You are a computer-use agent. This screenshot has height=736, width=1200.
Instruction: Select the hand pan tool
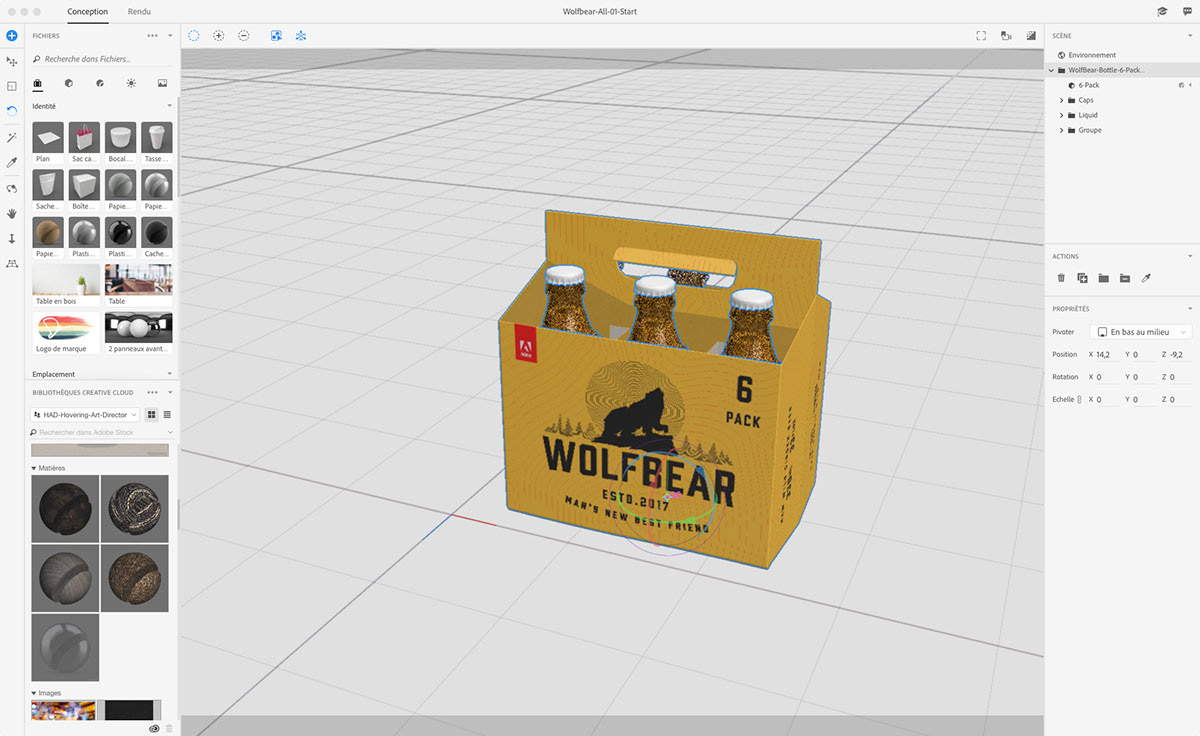pos(12,213)
